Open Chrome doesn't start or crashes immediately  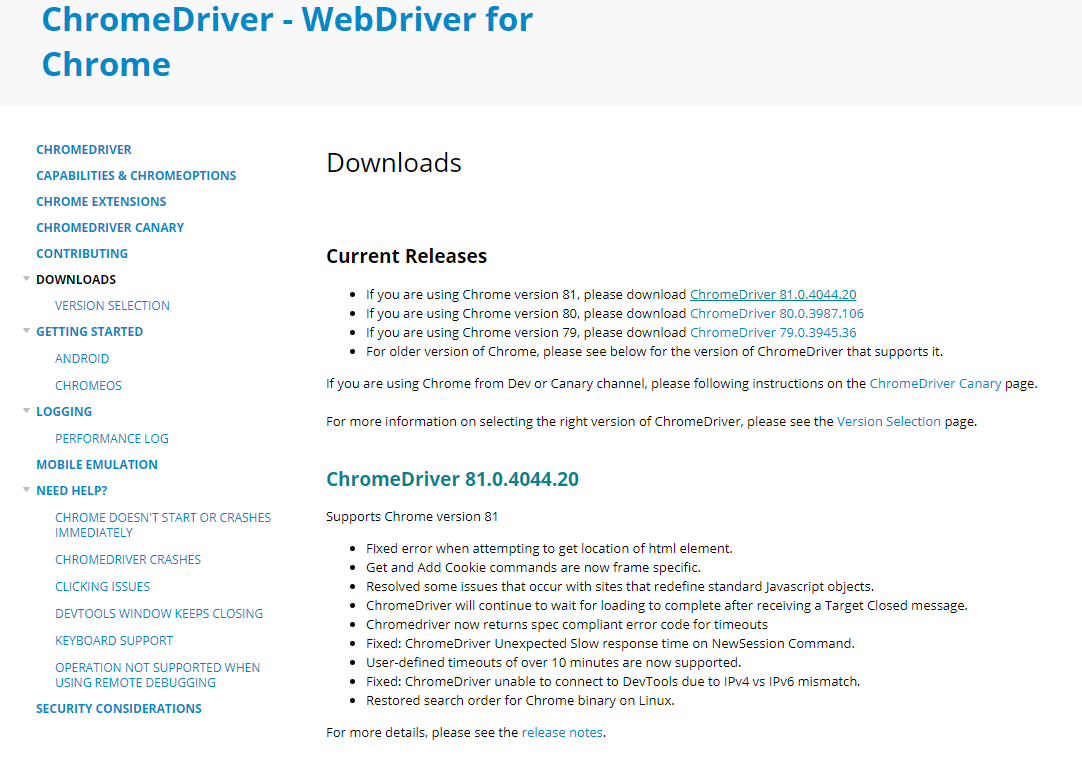coord(163,525)
